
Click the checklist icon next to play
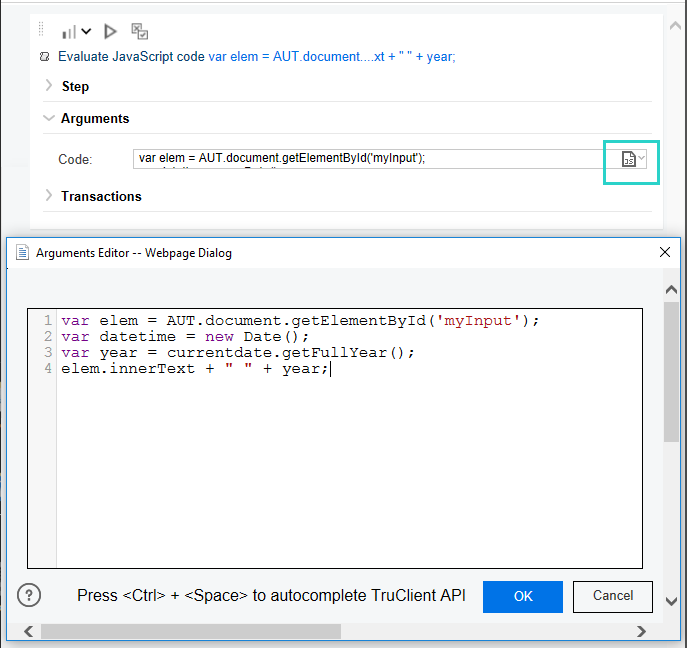(140, 32)
